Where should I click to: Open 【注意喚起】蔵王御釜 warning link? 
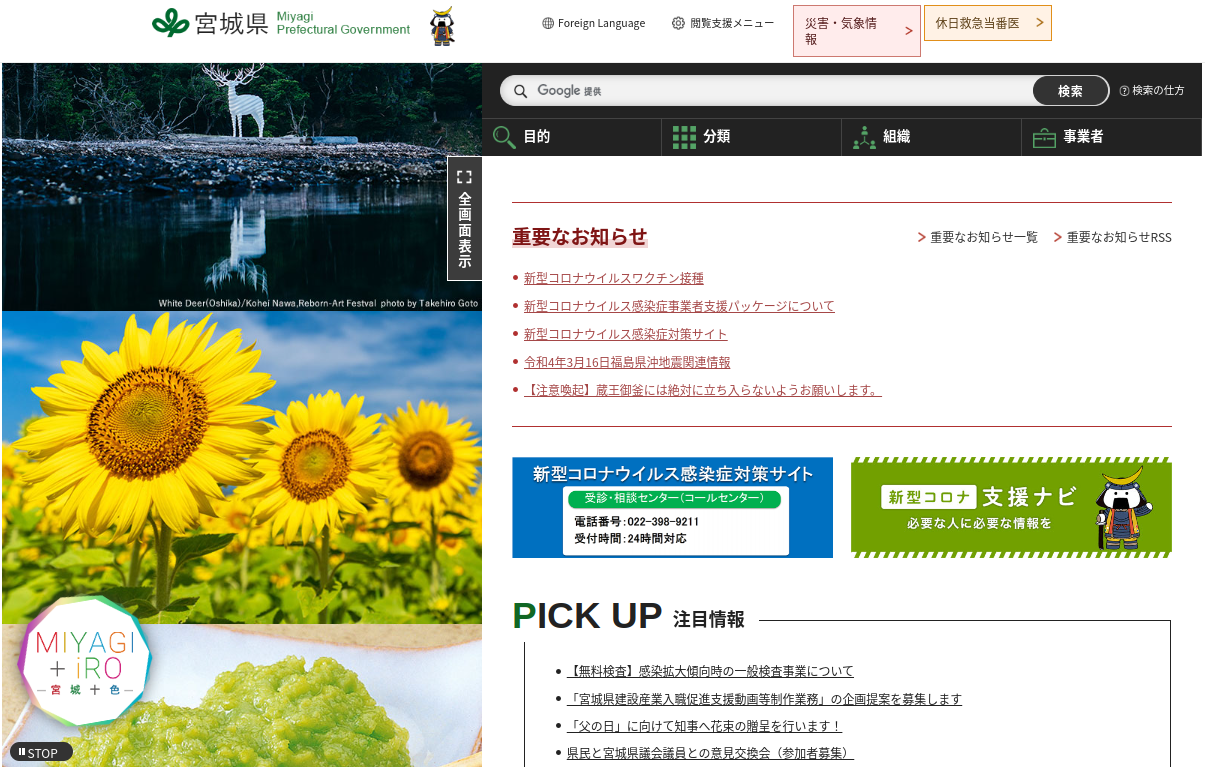(703, 390)
